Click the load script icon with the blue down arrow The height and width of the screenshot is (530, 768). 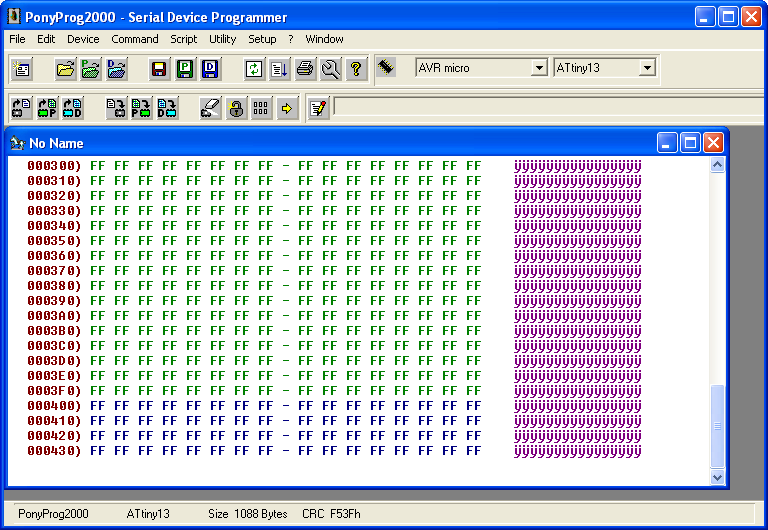(279, 69)
